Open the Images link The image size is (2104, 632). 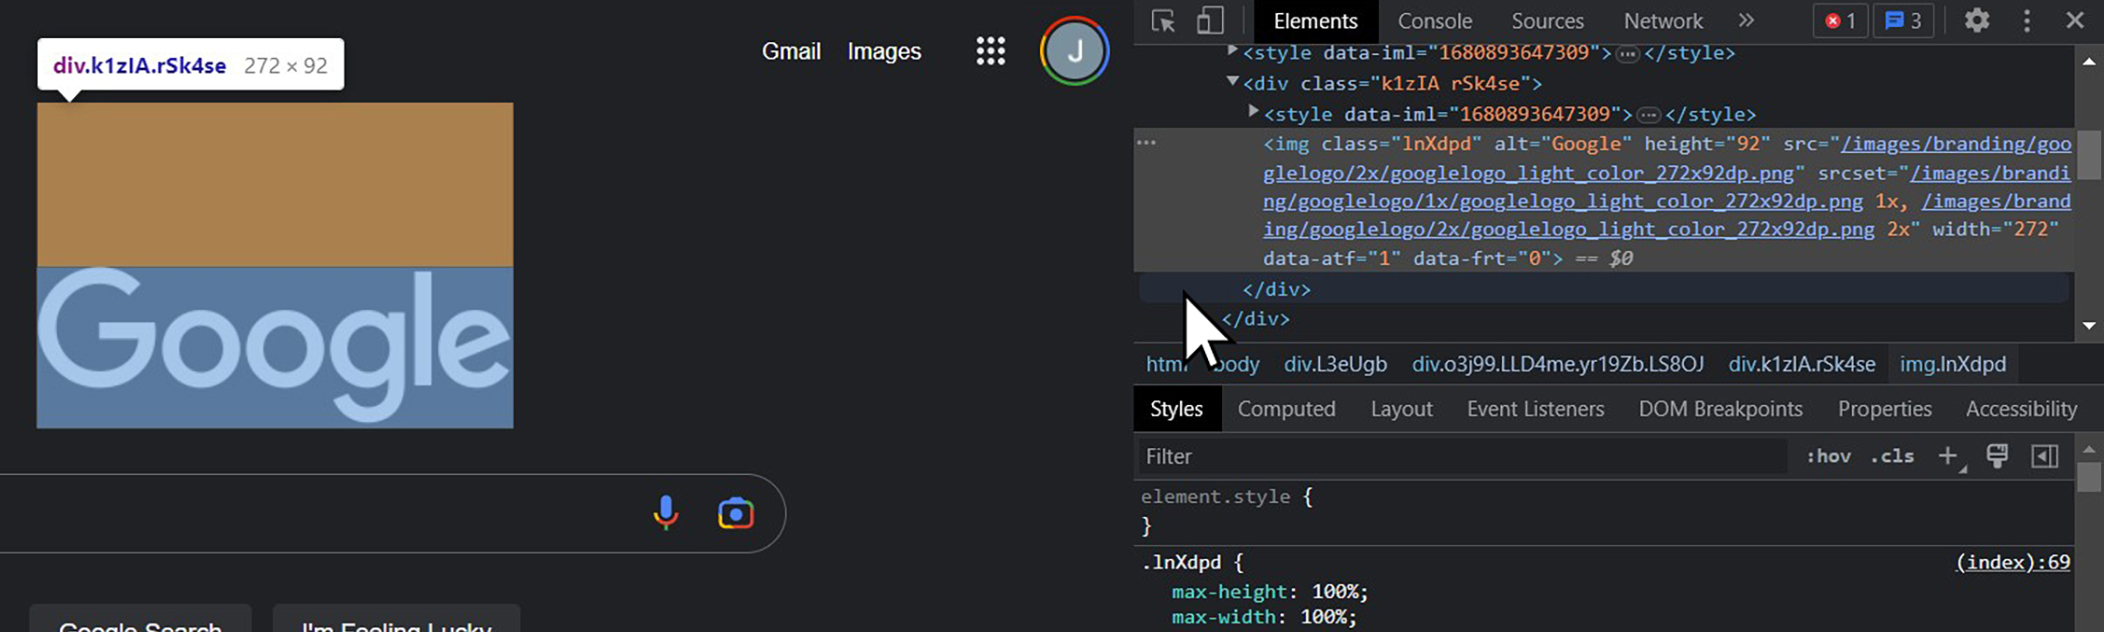point(884,51)
